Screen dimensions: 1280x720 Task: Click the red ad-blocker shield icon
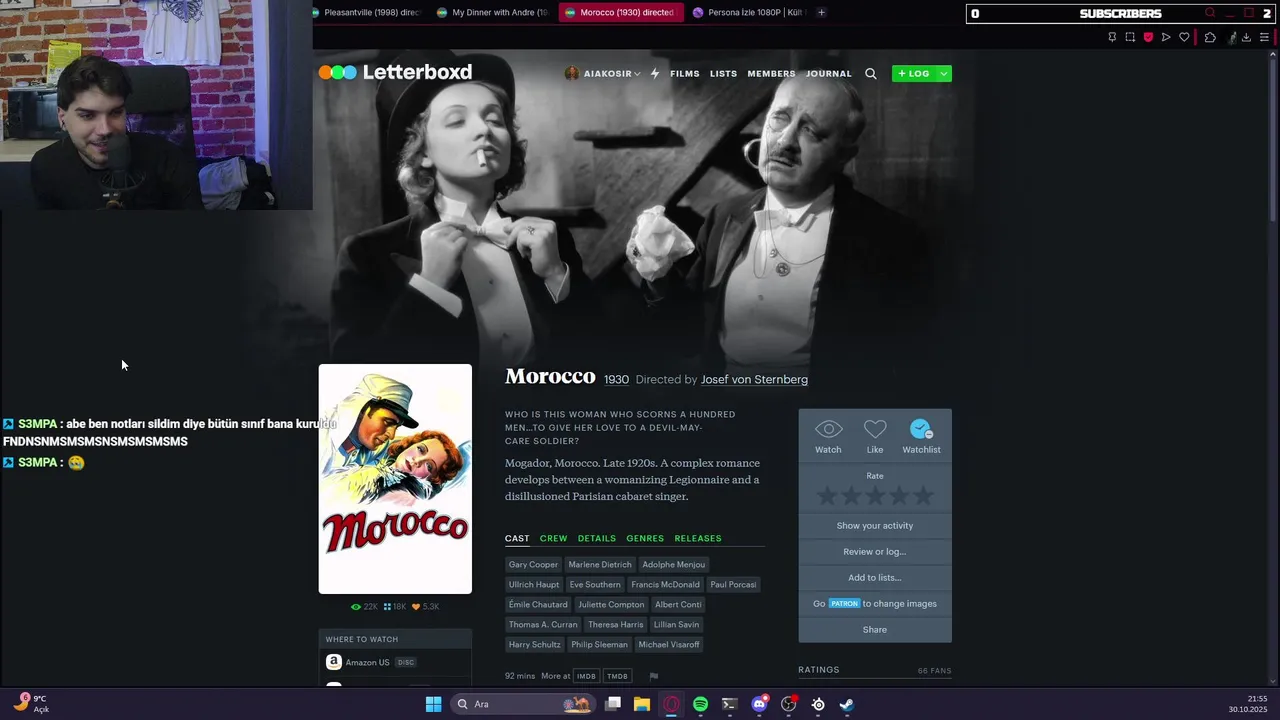pyautogui.click(x=1148, y=37)
